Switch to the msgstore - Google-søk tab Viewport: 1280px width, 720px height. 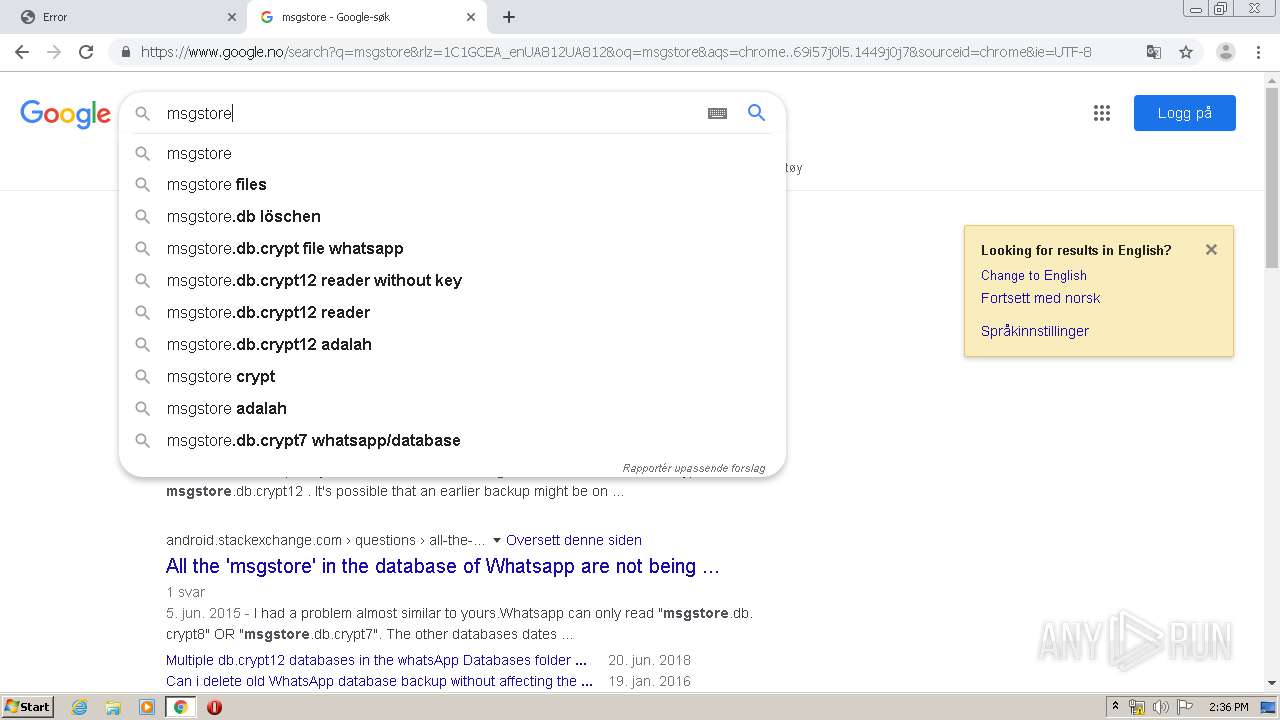(x=366, y=17)
